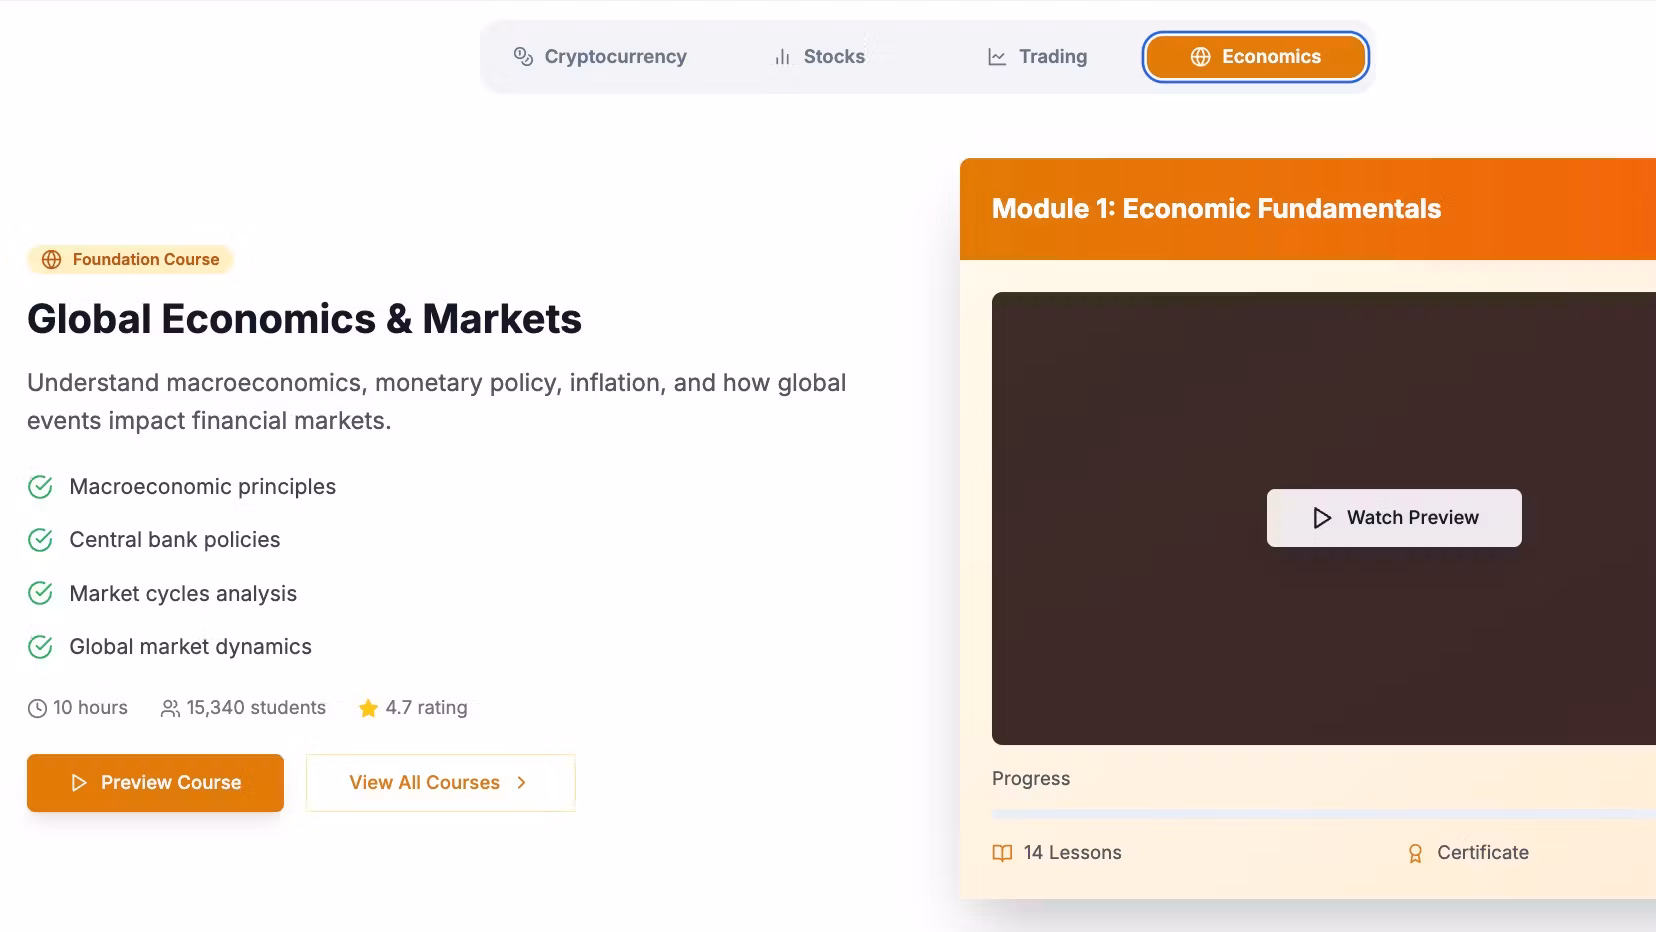
Task: Switch to the Trading tab
Action: click(x=1037, y=57)
